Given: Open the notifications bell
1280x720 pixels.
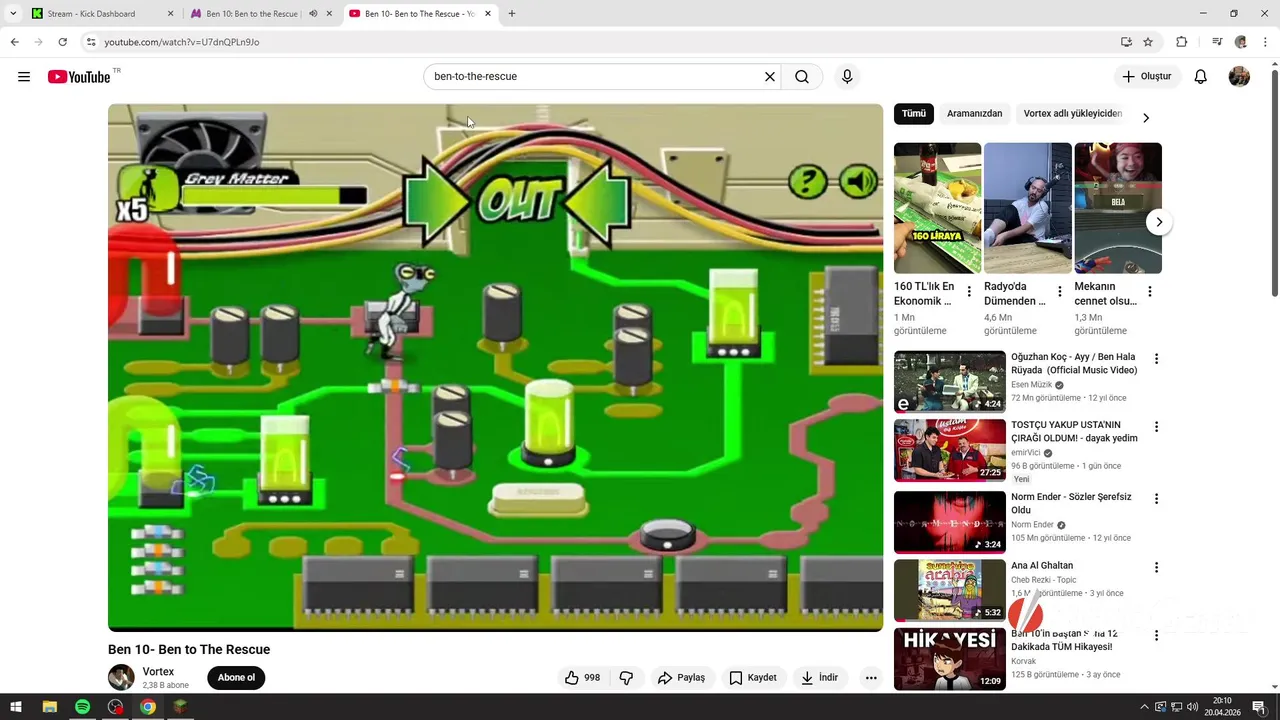Looking at the screenshot, I should 1201,77.
